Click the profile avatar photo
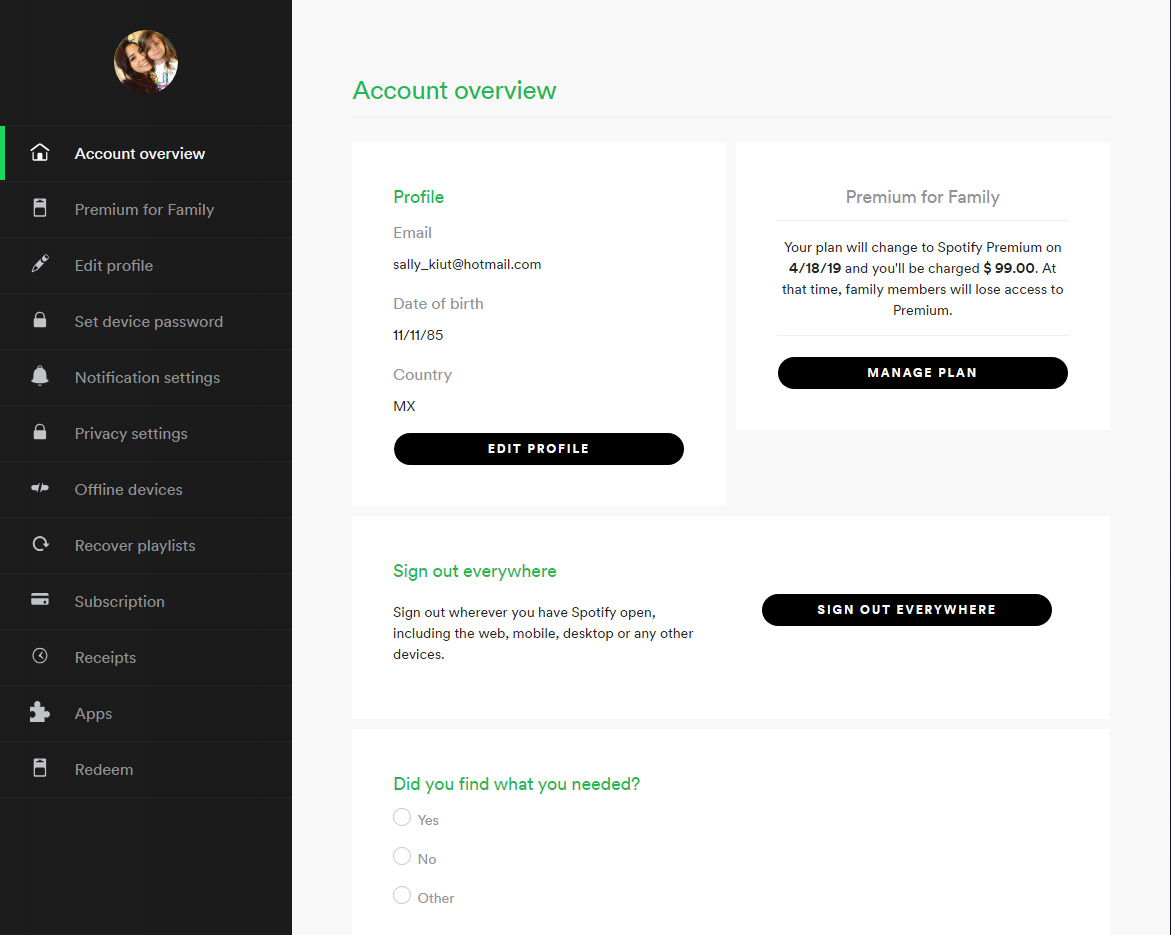 (x=146, y=62)
